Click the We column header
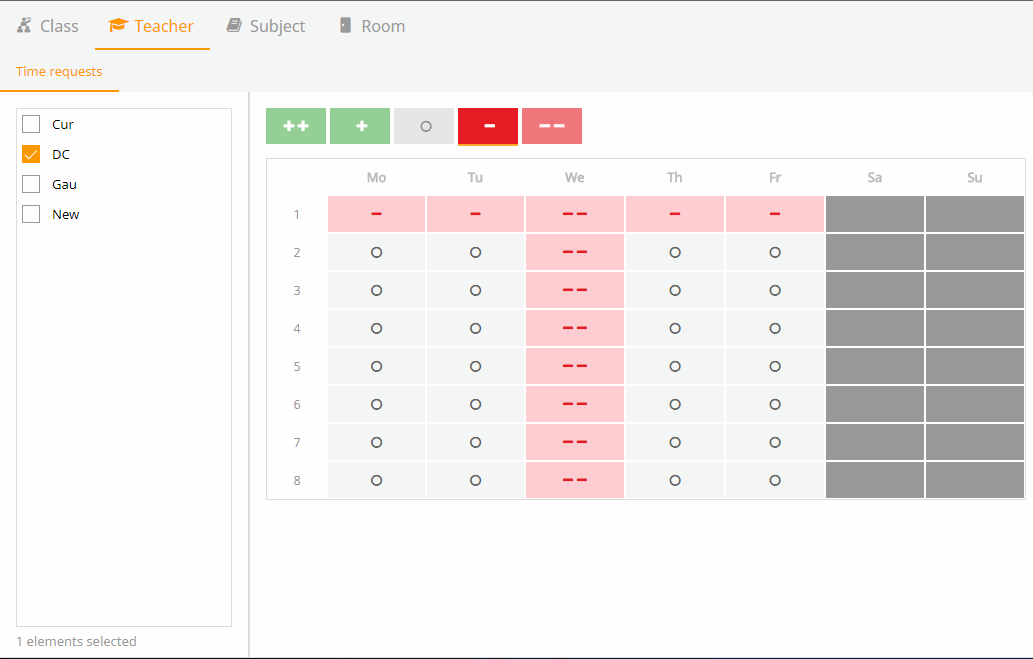This screenshot has height=659, width=1033. click(574, 177)
